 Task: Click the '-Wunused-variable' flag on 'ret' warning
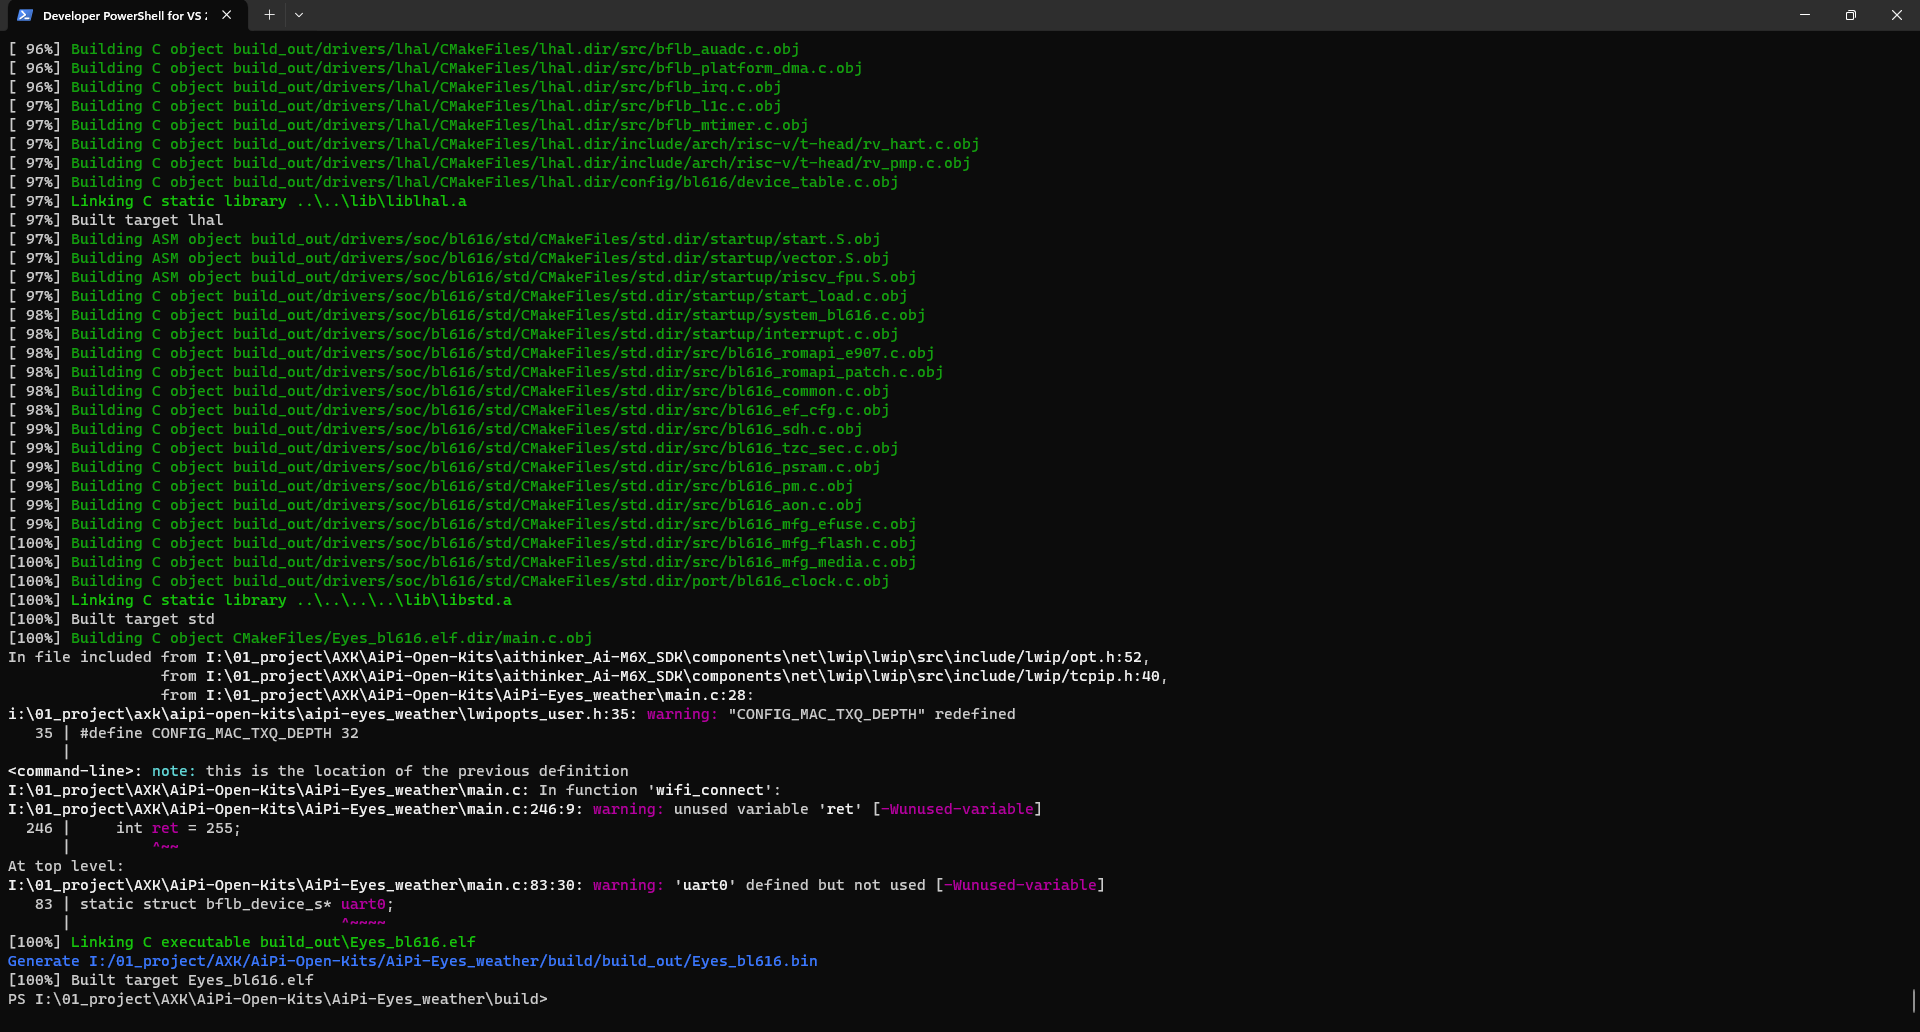tap(957, 809)
